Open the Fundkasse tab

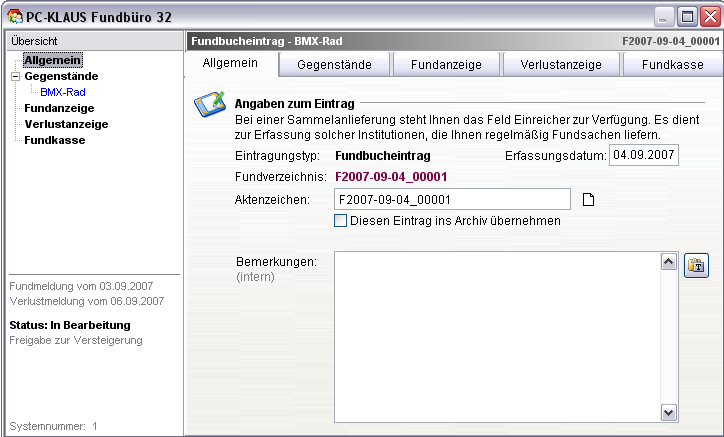[672, 64]
